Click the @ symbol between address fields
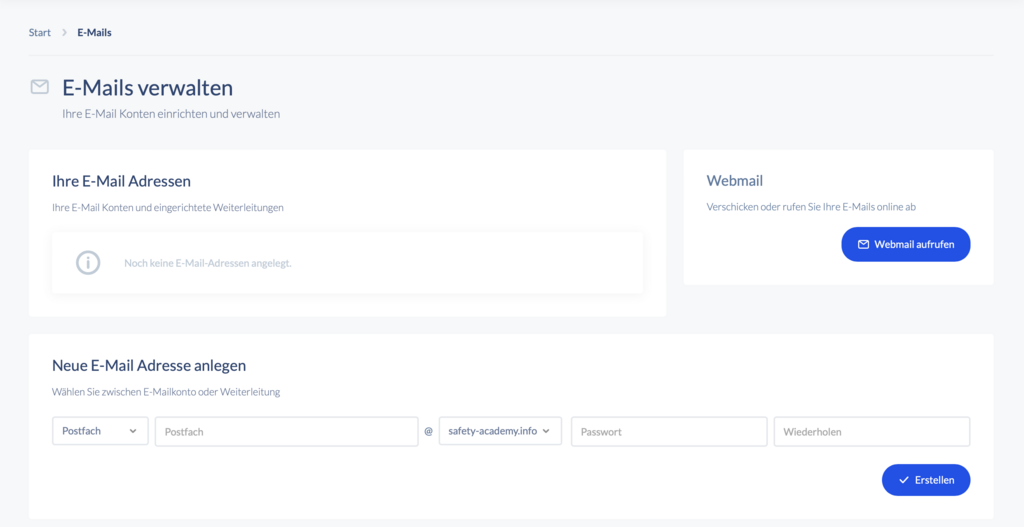 pyautogui.click(x=428, y=432)
